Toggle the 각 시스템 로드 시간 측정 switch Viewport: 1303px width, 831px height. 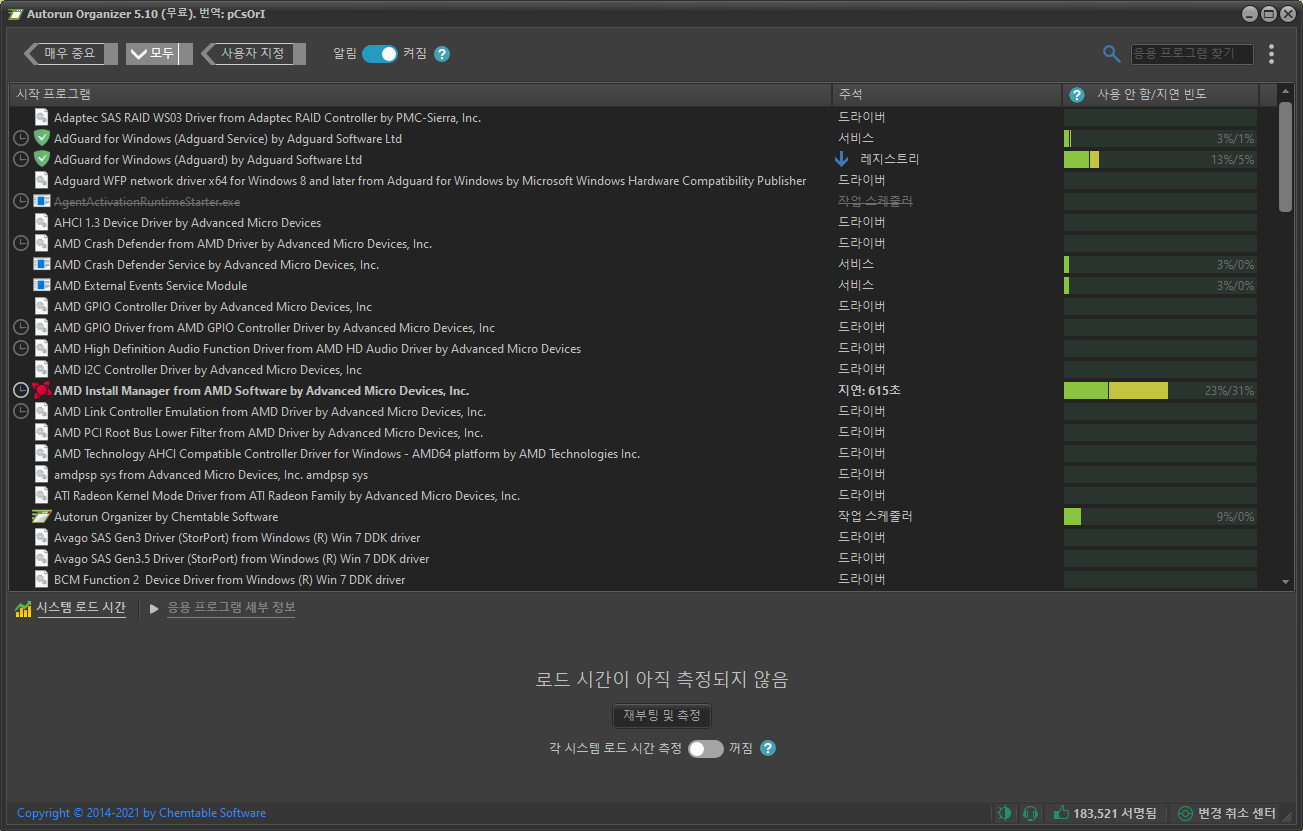[705, 748]
